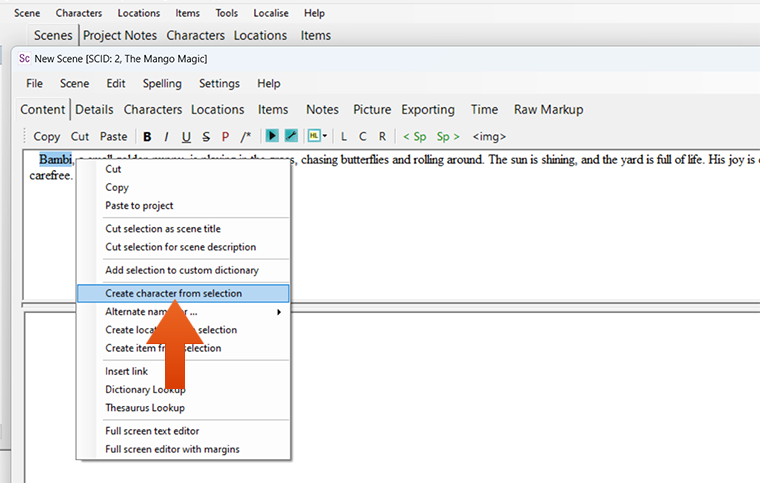Apply underline formatting button
Screen dimensions: 760x483
coord(186,137)
